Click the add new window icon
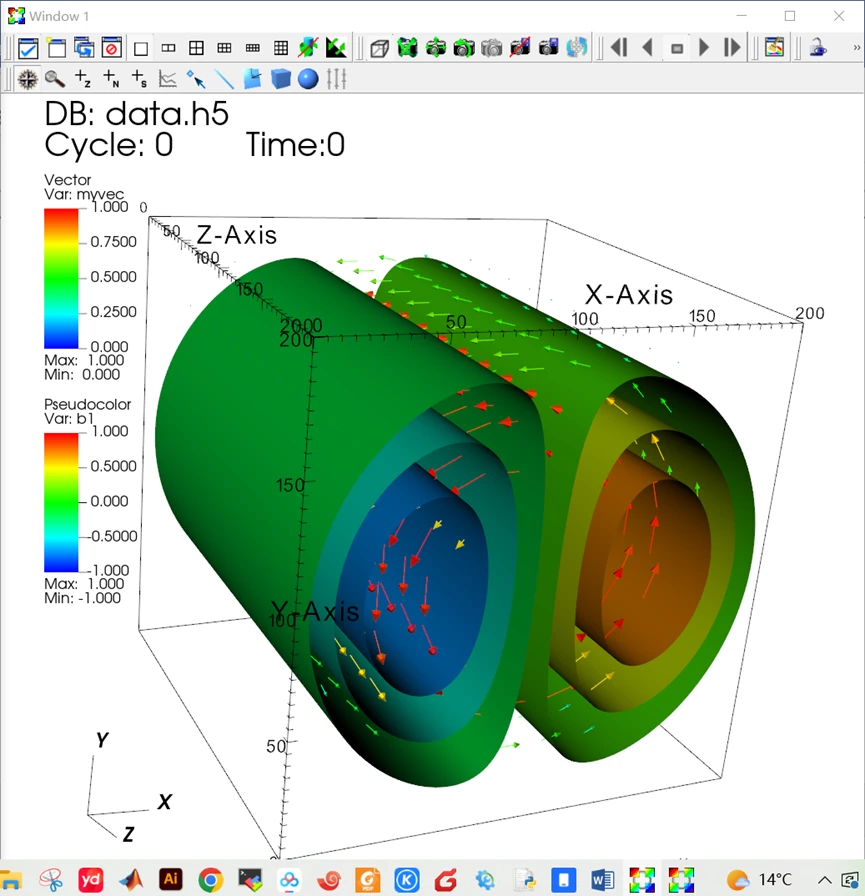This screenshot has height=896, width=865. 56,48
